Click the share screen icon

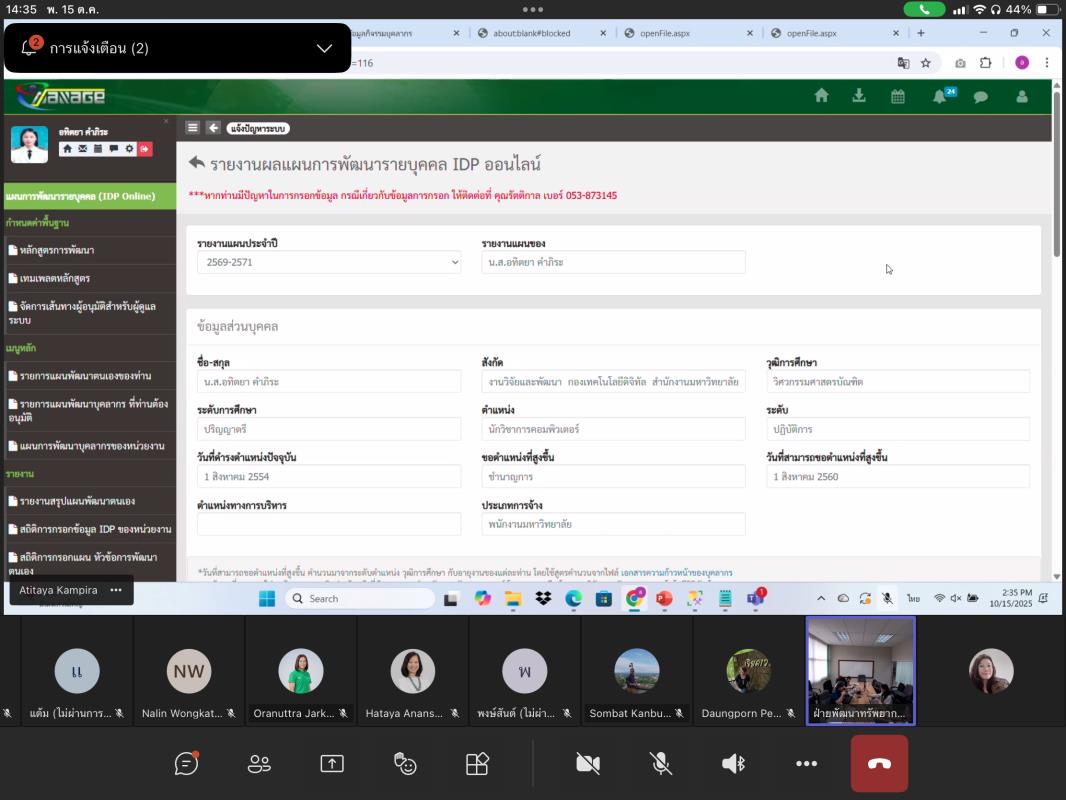pyautogui.click(x=331, y=763)
